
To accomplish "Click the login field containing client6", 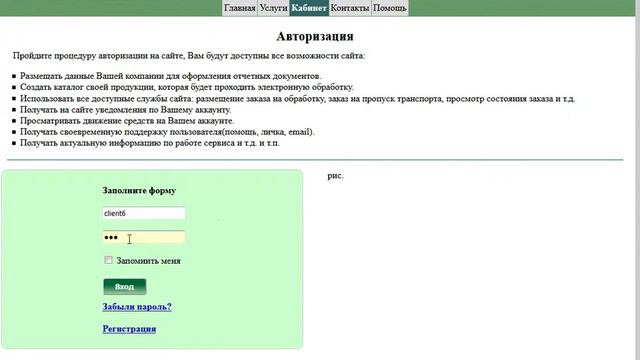I will coord(144,213).
